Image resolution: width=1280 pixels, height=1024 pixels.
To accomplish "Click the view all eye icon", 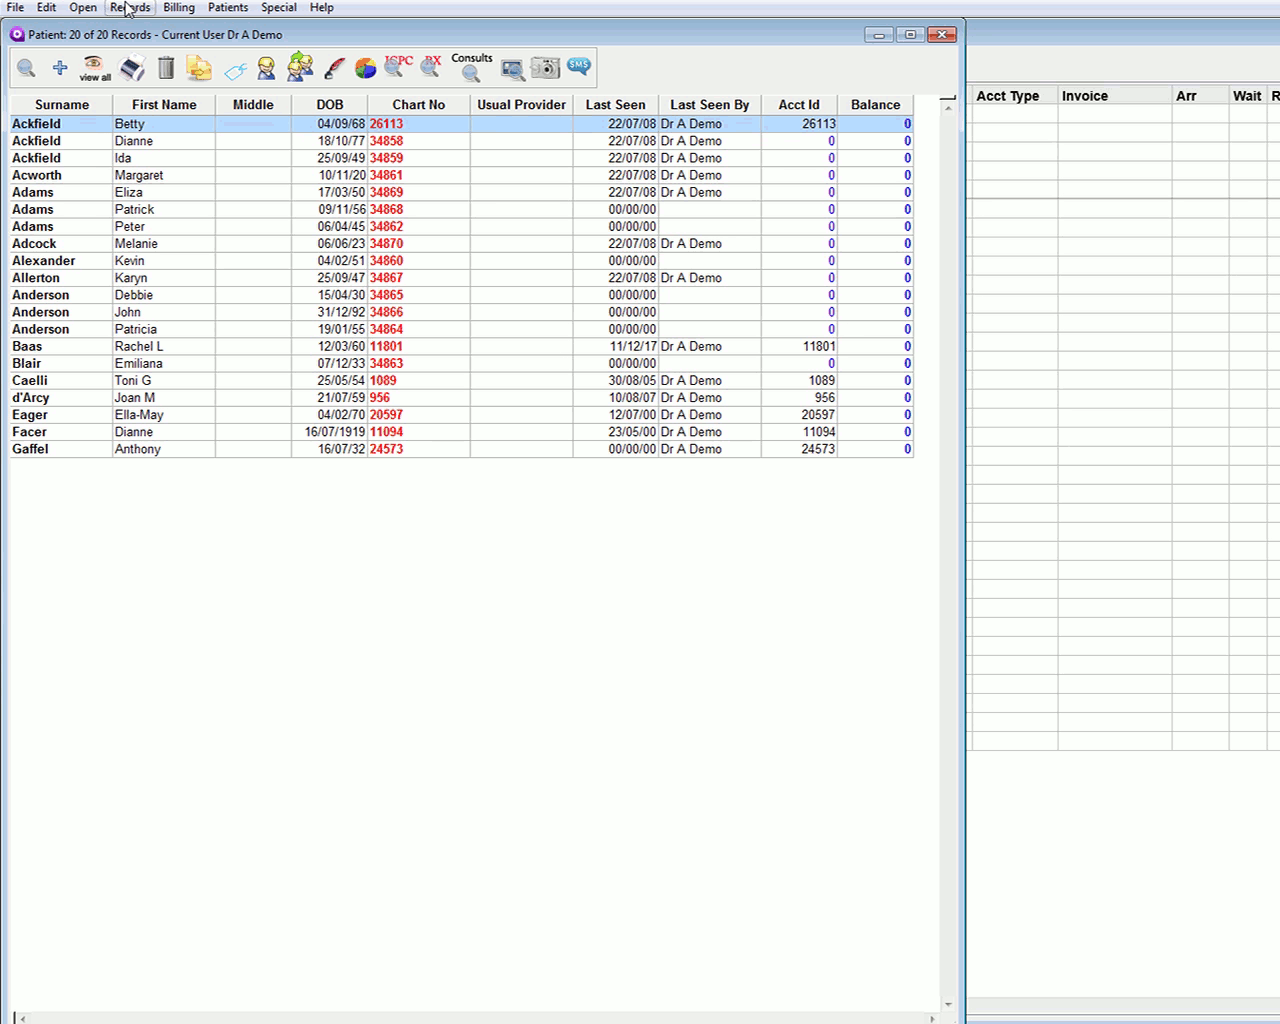I will [x=94, y=67].
